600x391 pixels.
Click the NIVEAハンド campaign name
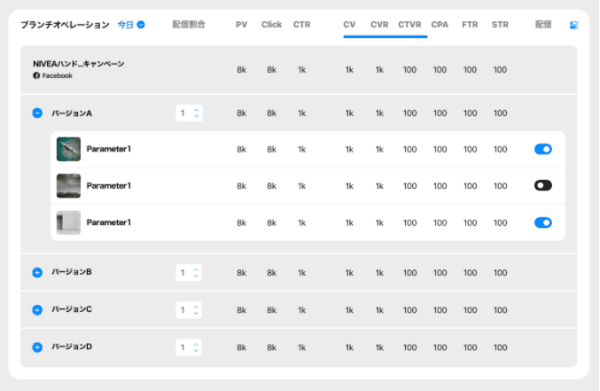[x=78, y=64]
